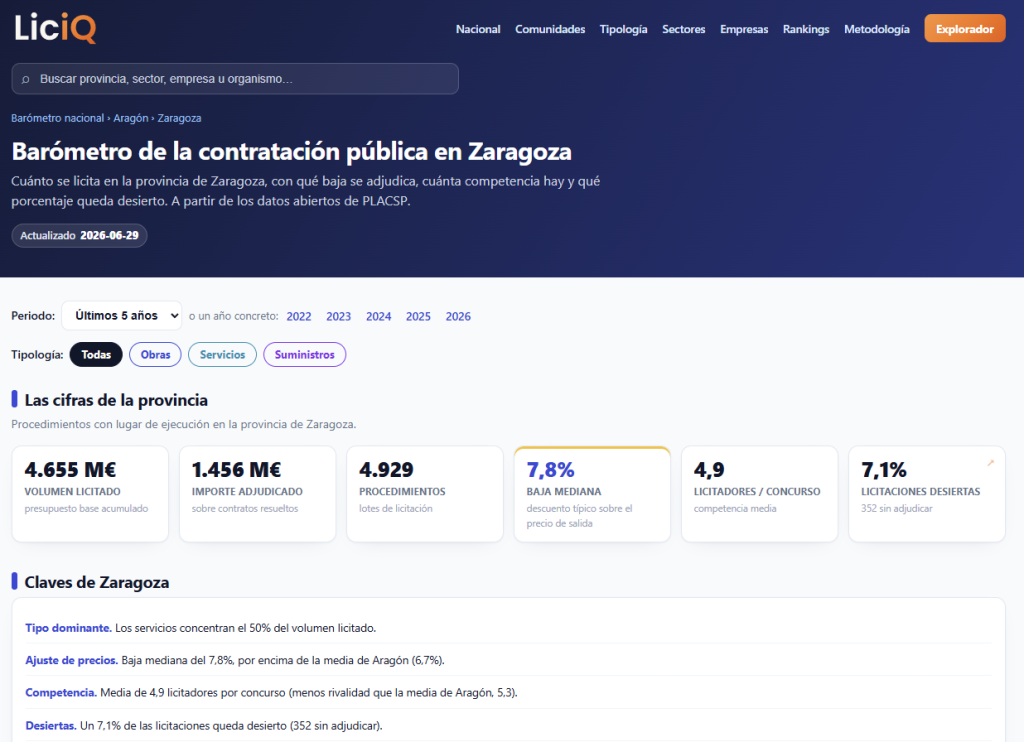Open the Periodo dropdown Últimos 5 años
This screenshot has height=742, width=1024.
tap(122, 315)
